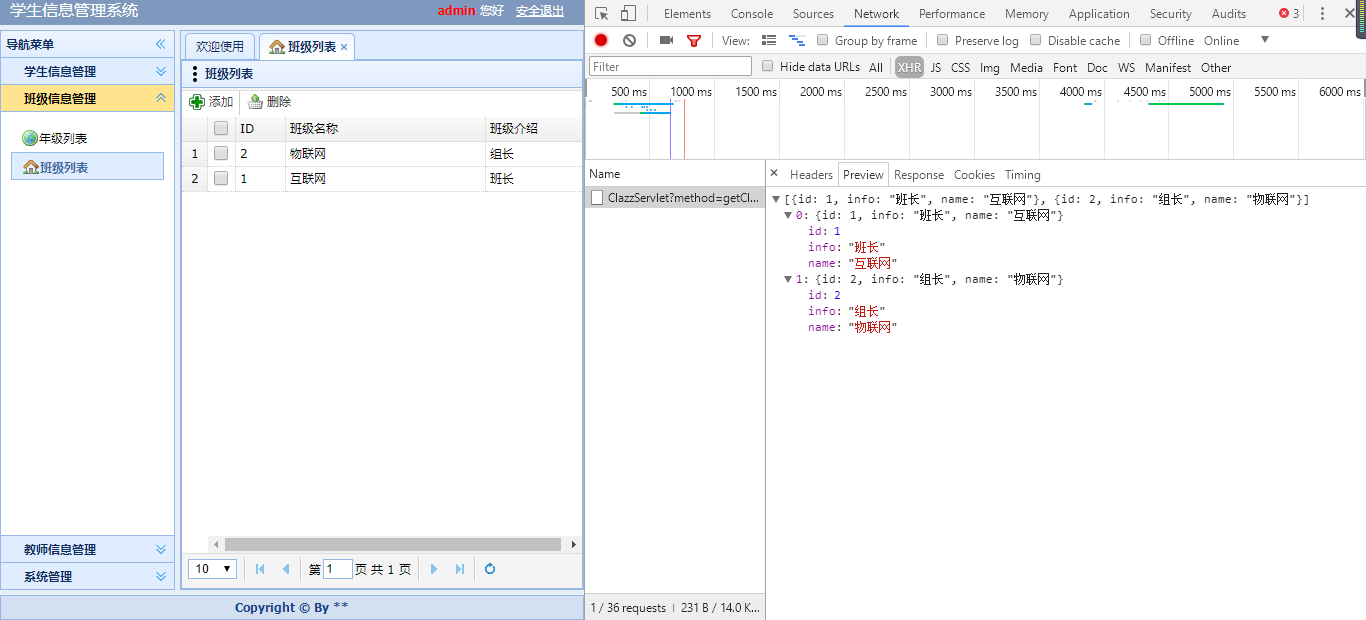
Task: Stop recording network log red button
Action: (601, 40)
